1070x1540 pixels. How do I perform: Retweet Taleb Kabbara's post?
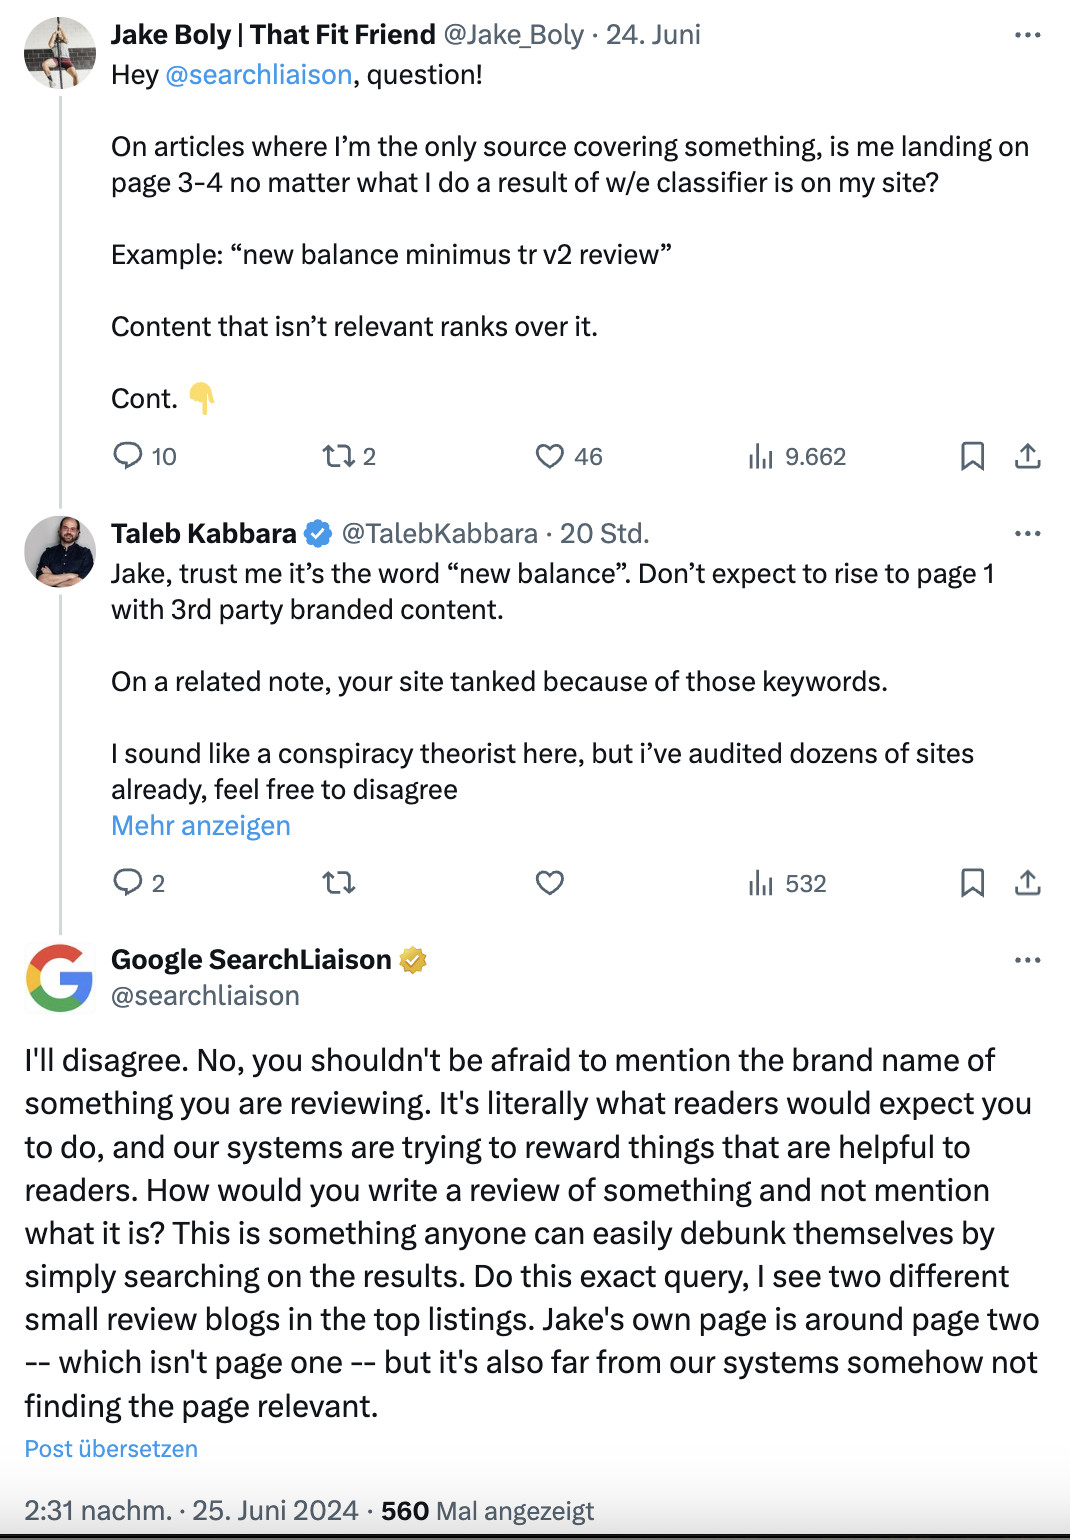tap(338, 883)
